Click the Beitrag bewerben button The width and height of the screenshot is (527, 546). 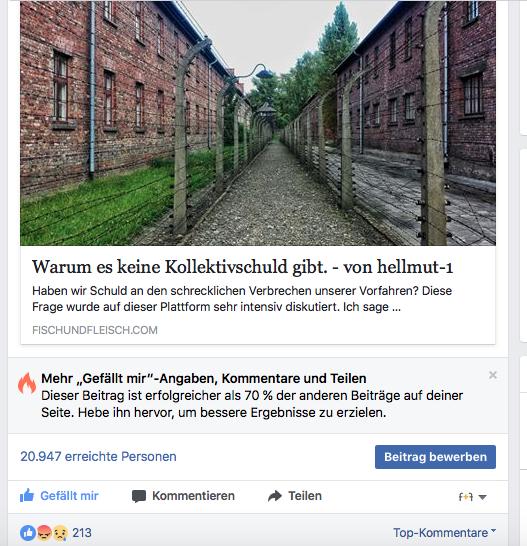435,457
